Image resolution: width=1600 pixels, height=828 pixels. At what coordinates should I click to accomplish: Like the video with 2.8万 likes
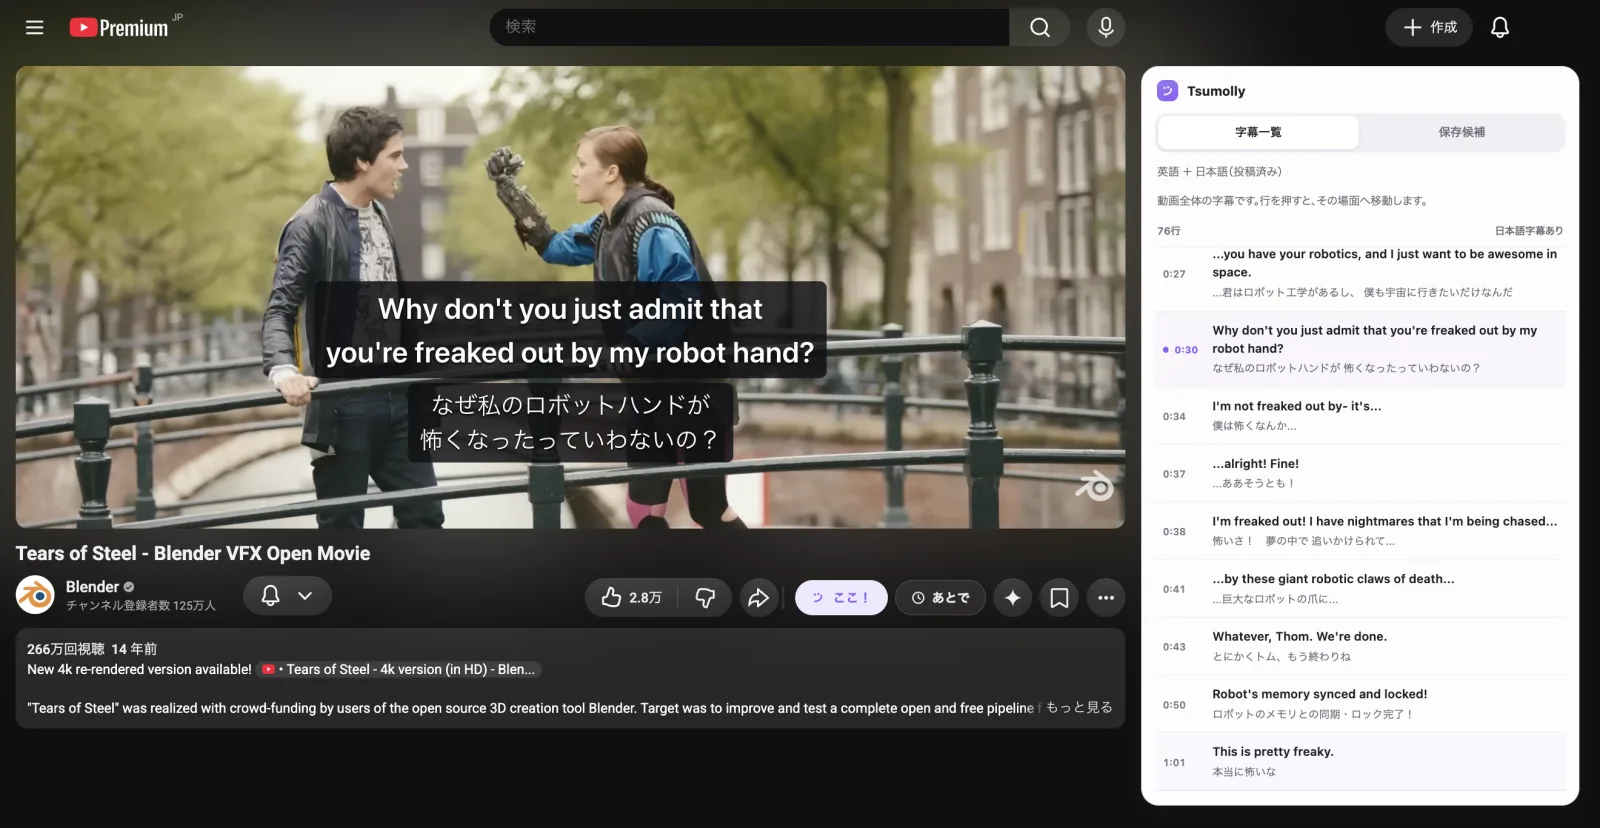[x=632, y=598]
